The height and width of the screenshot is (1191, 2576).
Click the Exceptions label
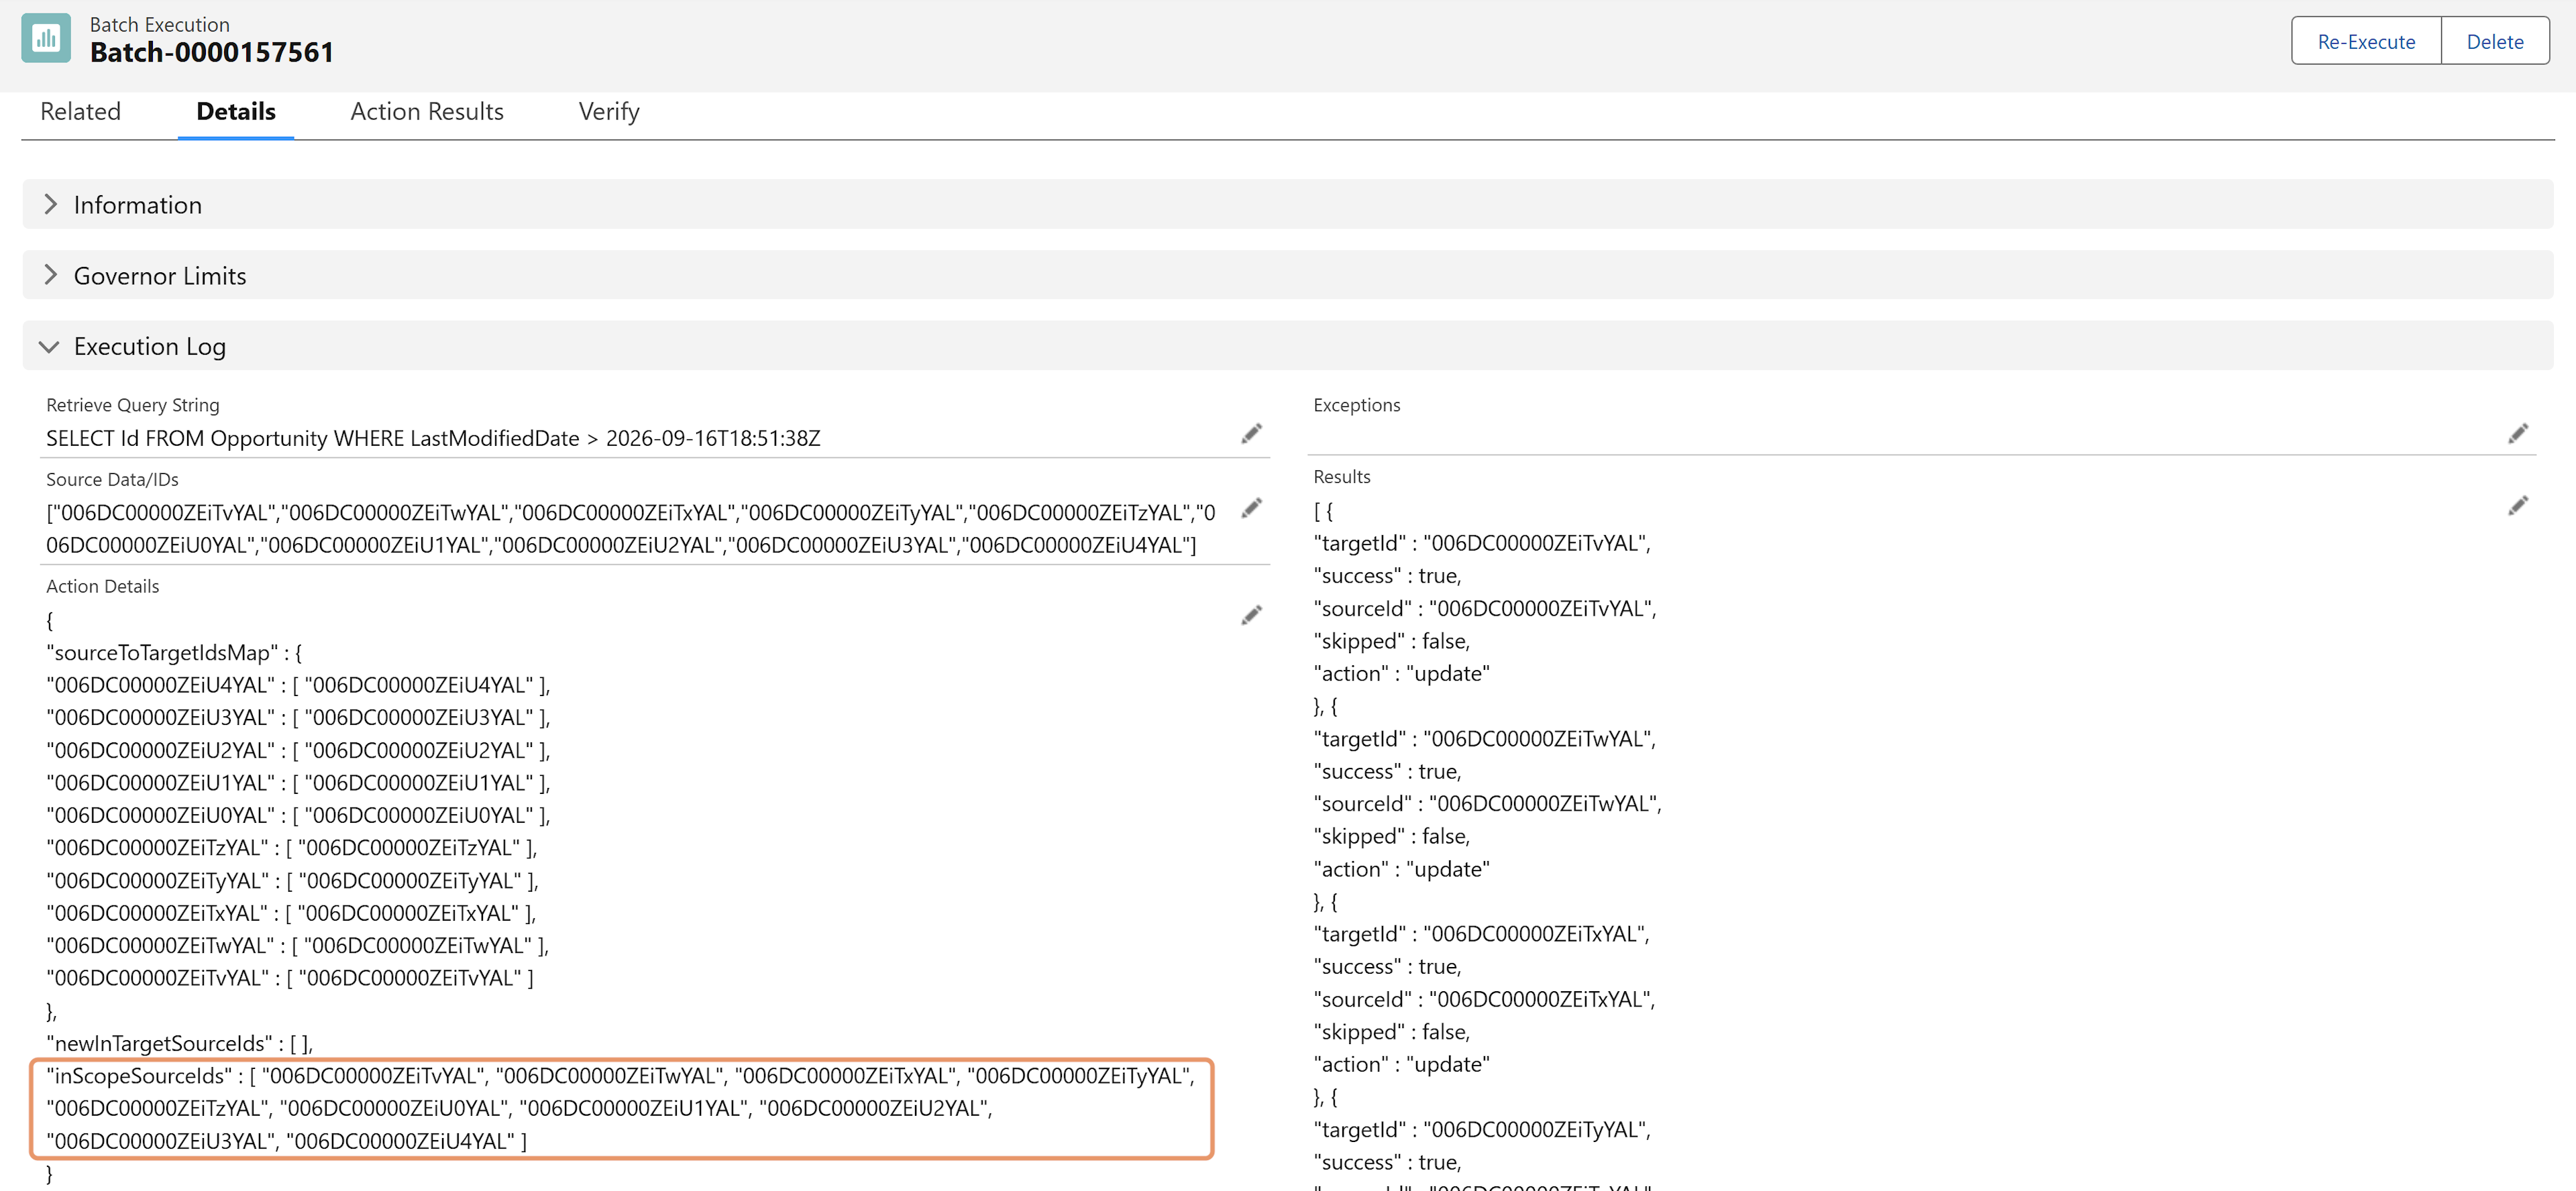click(1356, 405)
